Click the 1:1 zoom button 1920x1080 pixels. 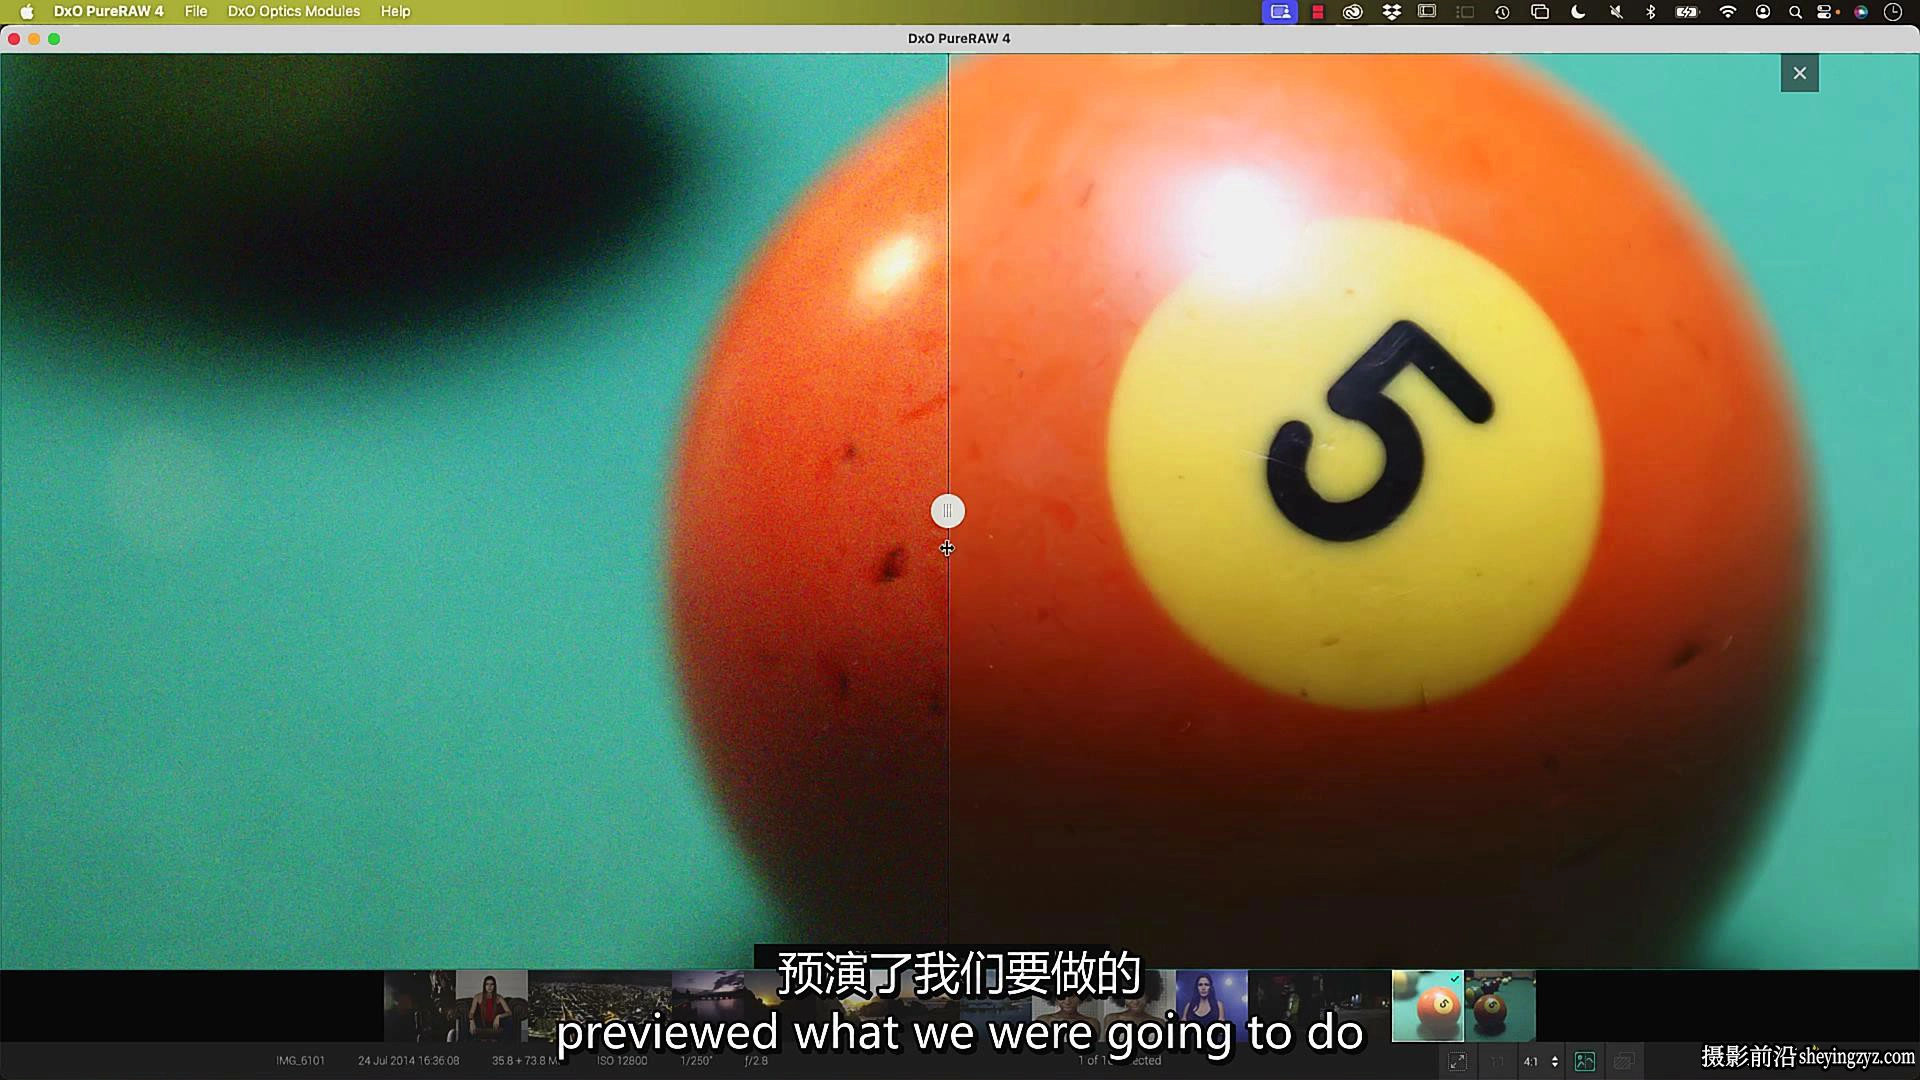pyautogui.click(x=1497, y=1061)
